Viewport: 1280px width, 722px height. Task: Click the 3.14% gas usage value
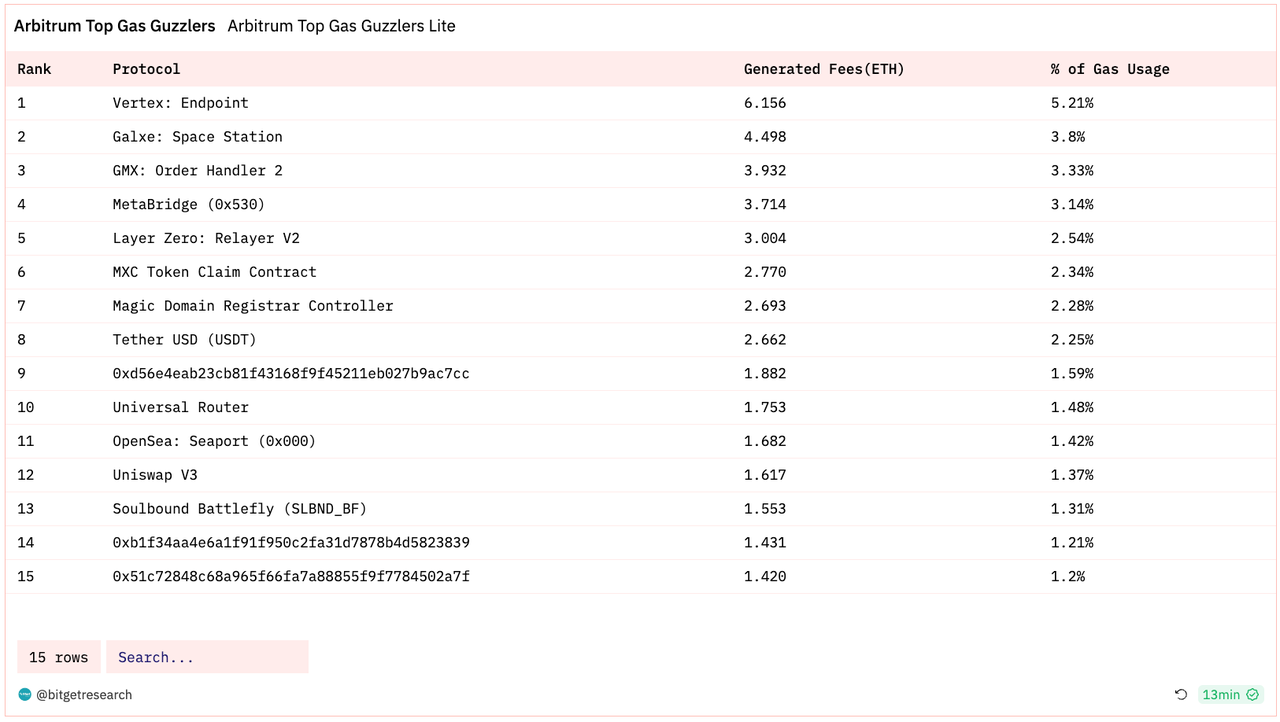[x=1072, y=204]
